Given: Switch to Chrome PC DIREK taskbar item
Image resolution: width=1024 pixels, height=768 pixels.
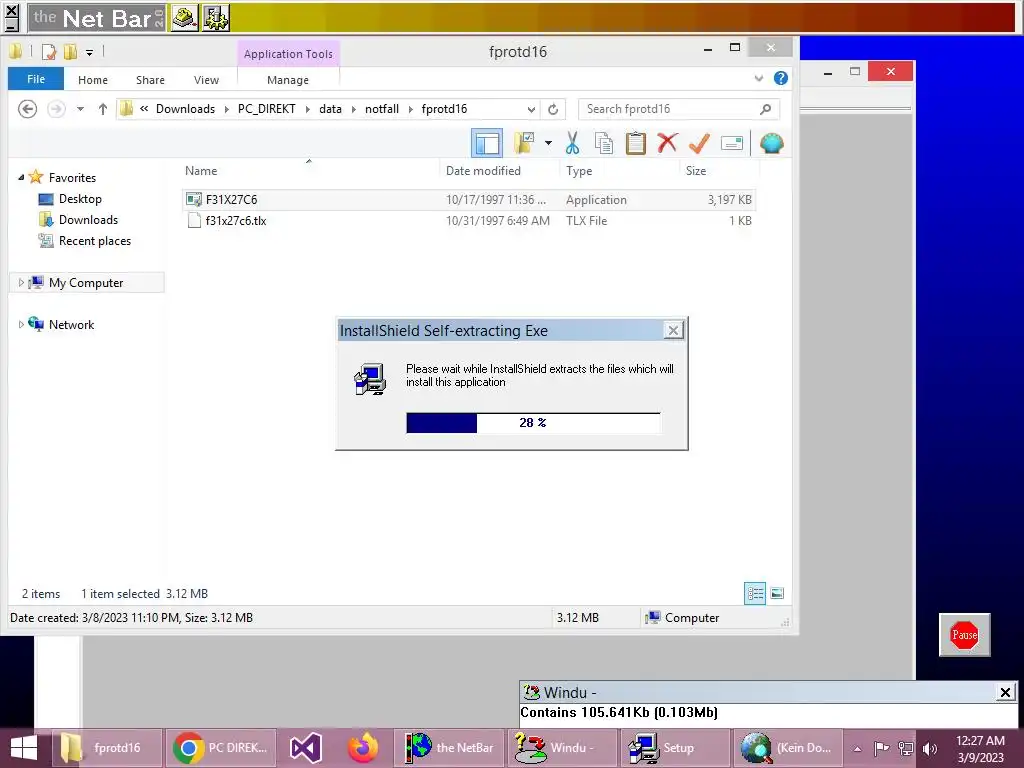Looking at the screenshot, I should tap(220, 748).
